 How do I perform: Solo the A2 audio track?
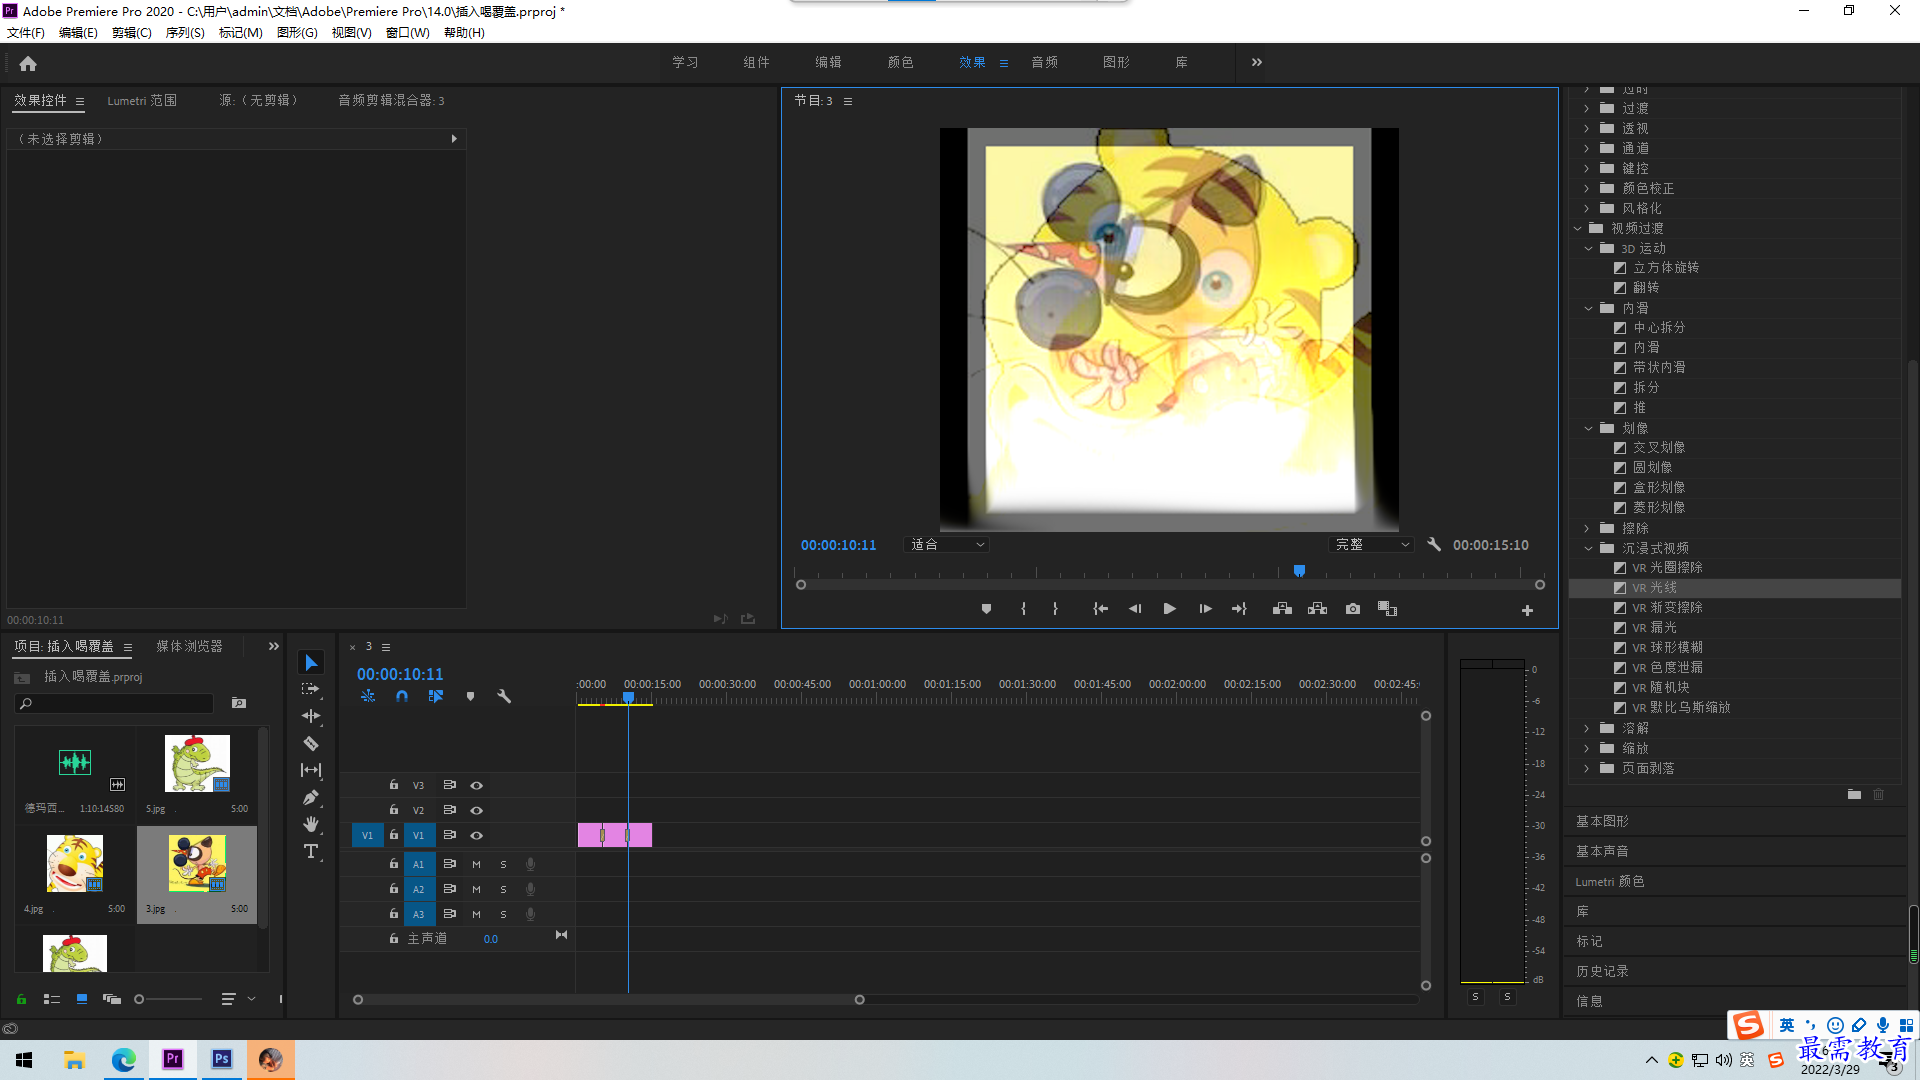click(x=503, y=889)
